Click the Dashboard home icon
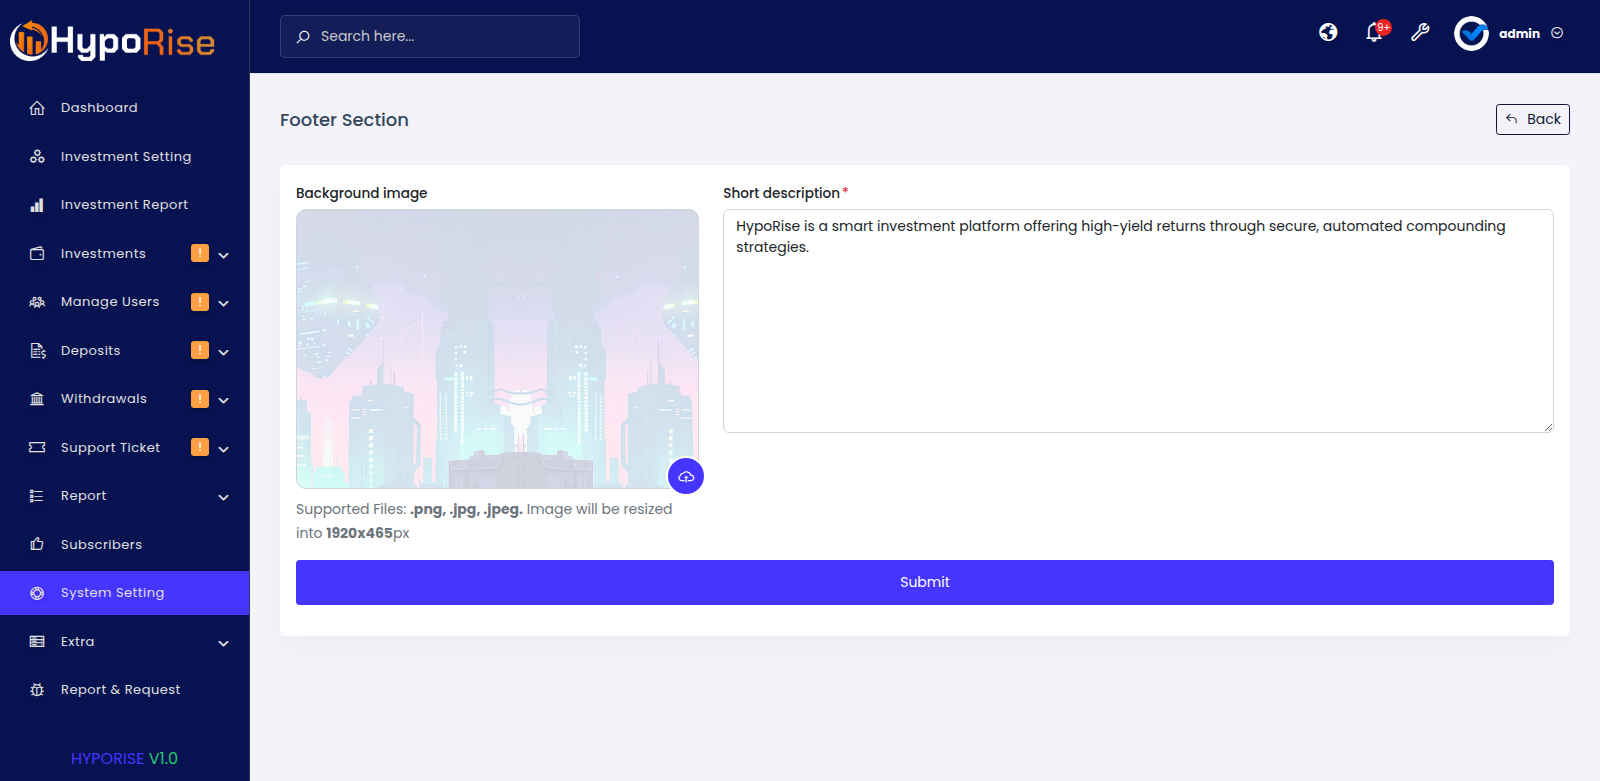This screenshot has width=1600, height=781. pyautogui.click(x=37, y=108)
